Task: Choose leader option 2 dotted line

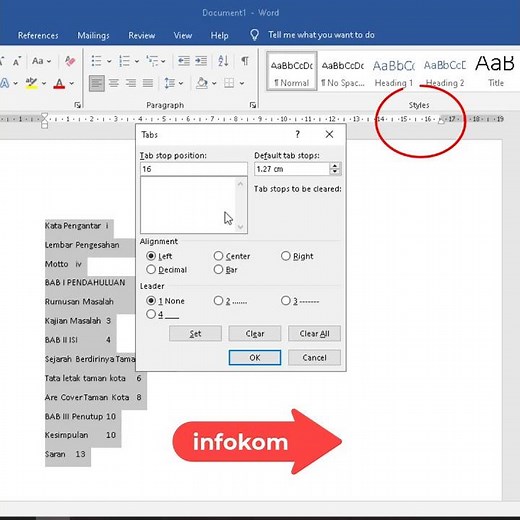Action: [x=218, y=301]
